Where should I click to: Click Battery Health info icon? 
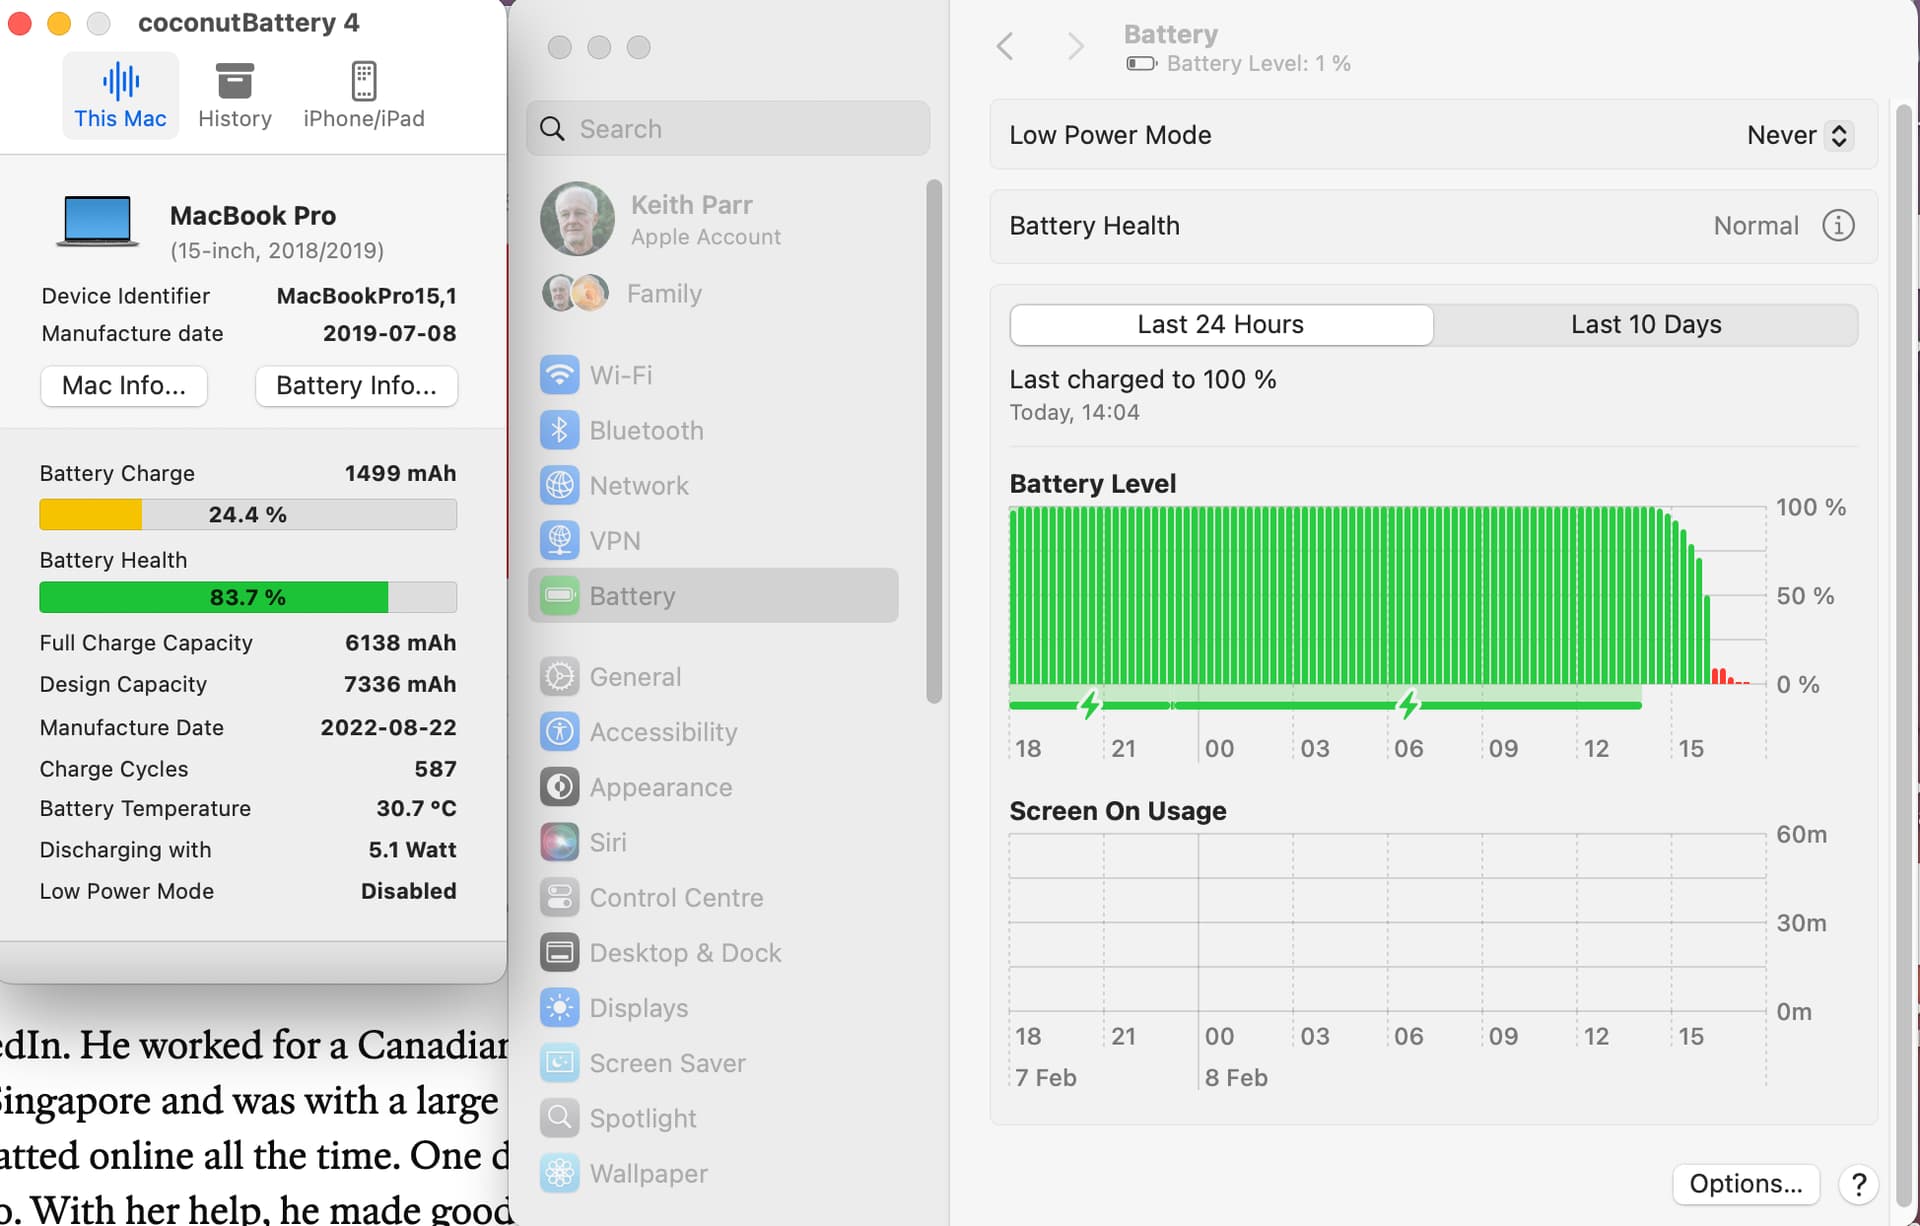coord(1838,225)
